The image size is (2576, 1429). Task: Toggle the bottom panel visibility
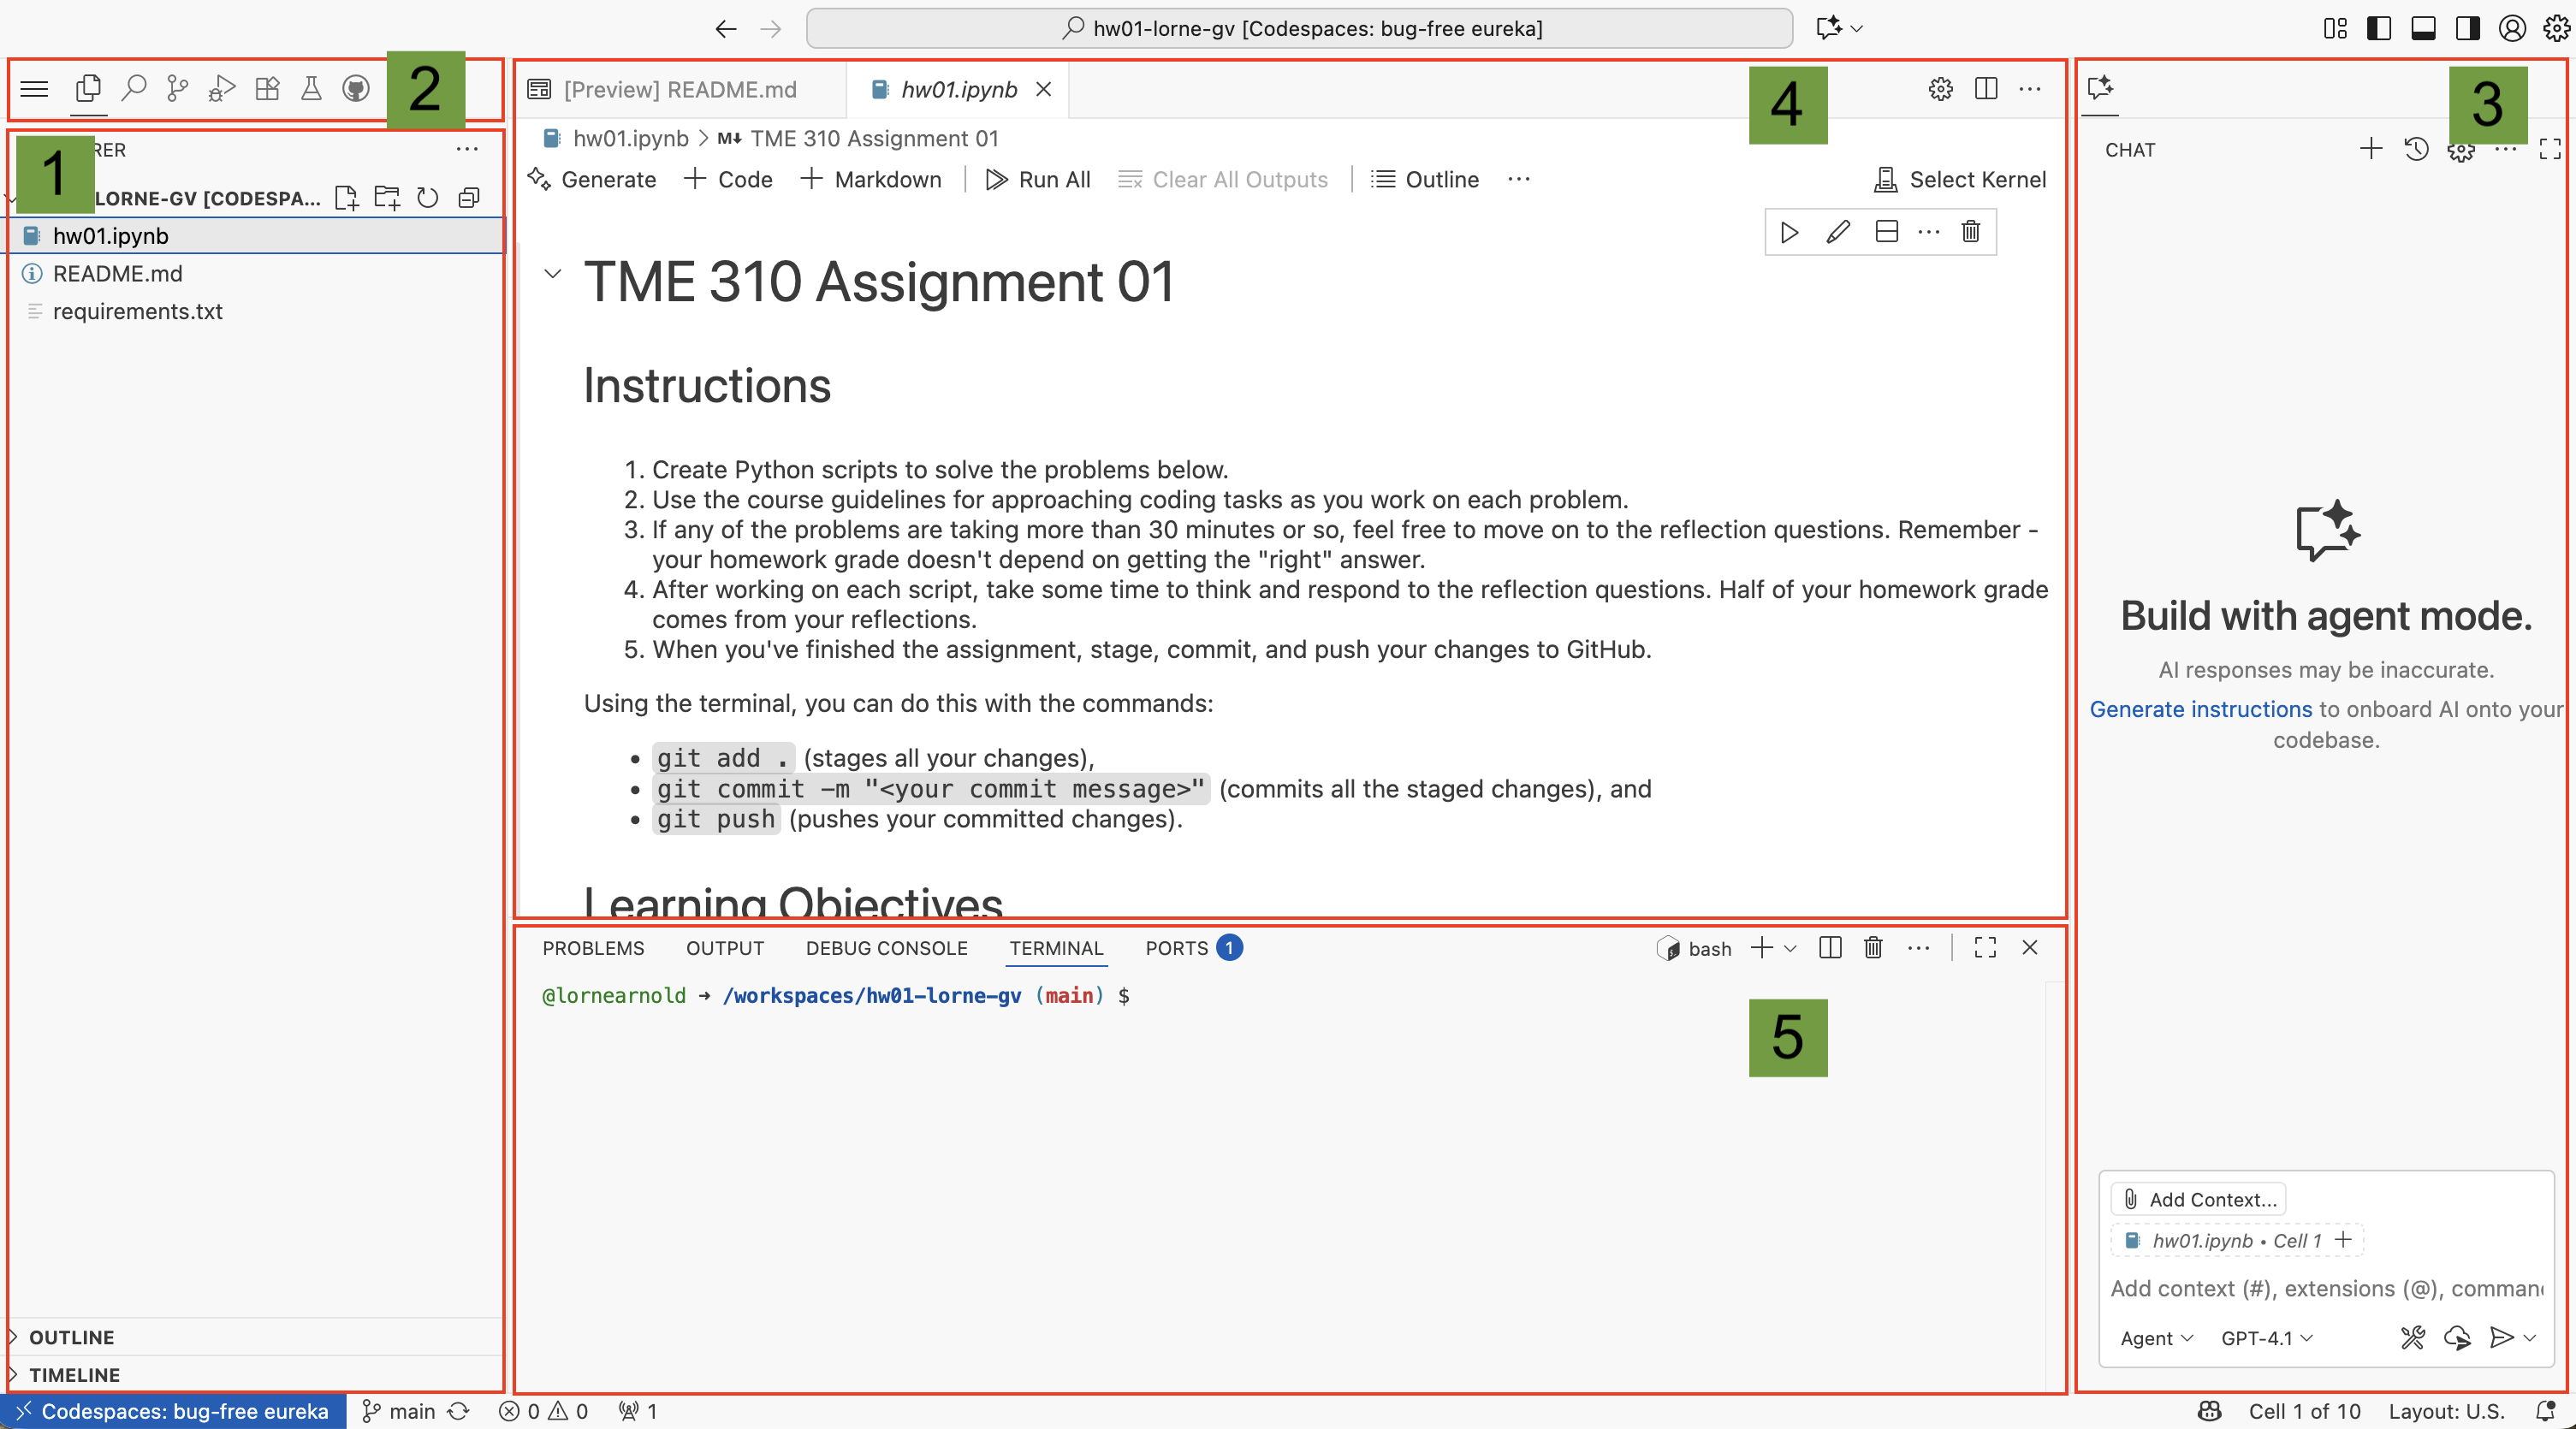2423,28
